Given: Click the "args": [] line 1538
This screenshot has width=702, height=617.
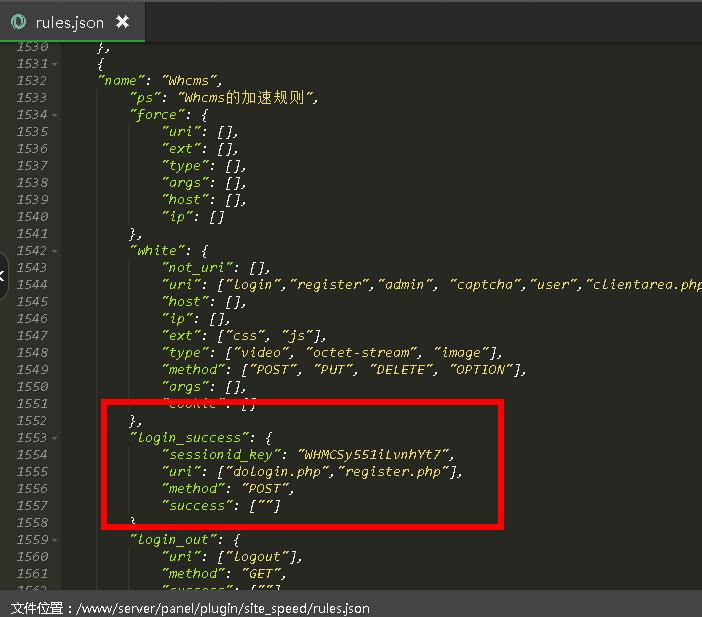Looking at the screenshot, I should [204, 183].
